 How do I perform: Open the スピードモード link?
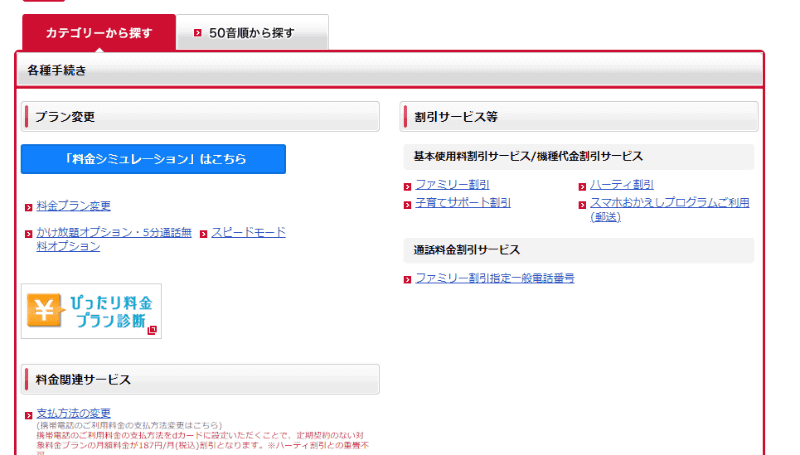pos(248,232)
